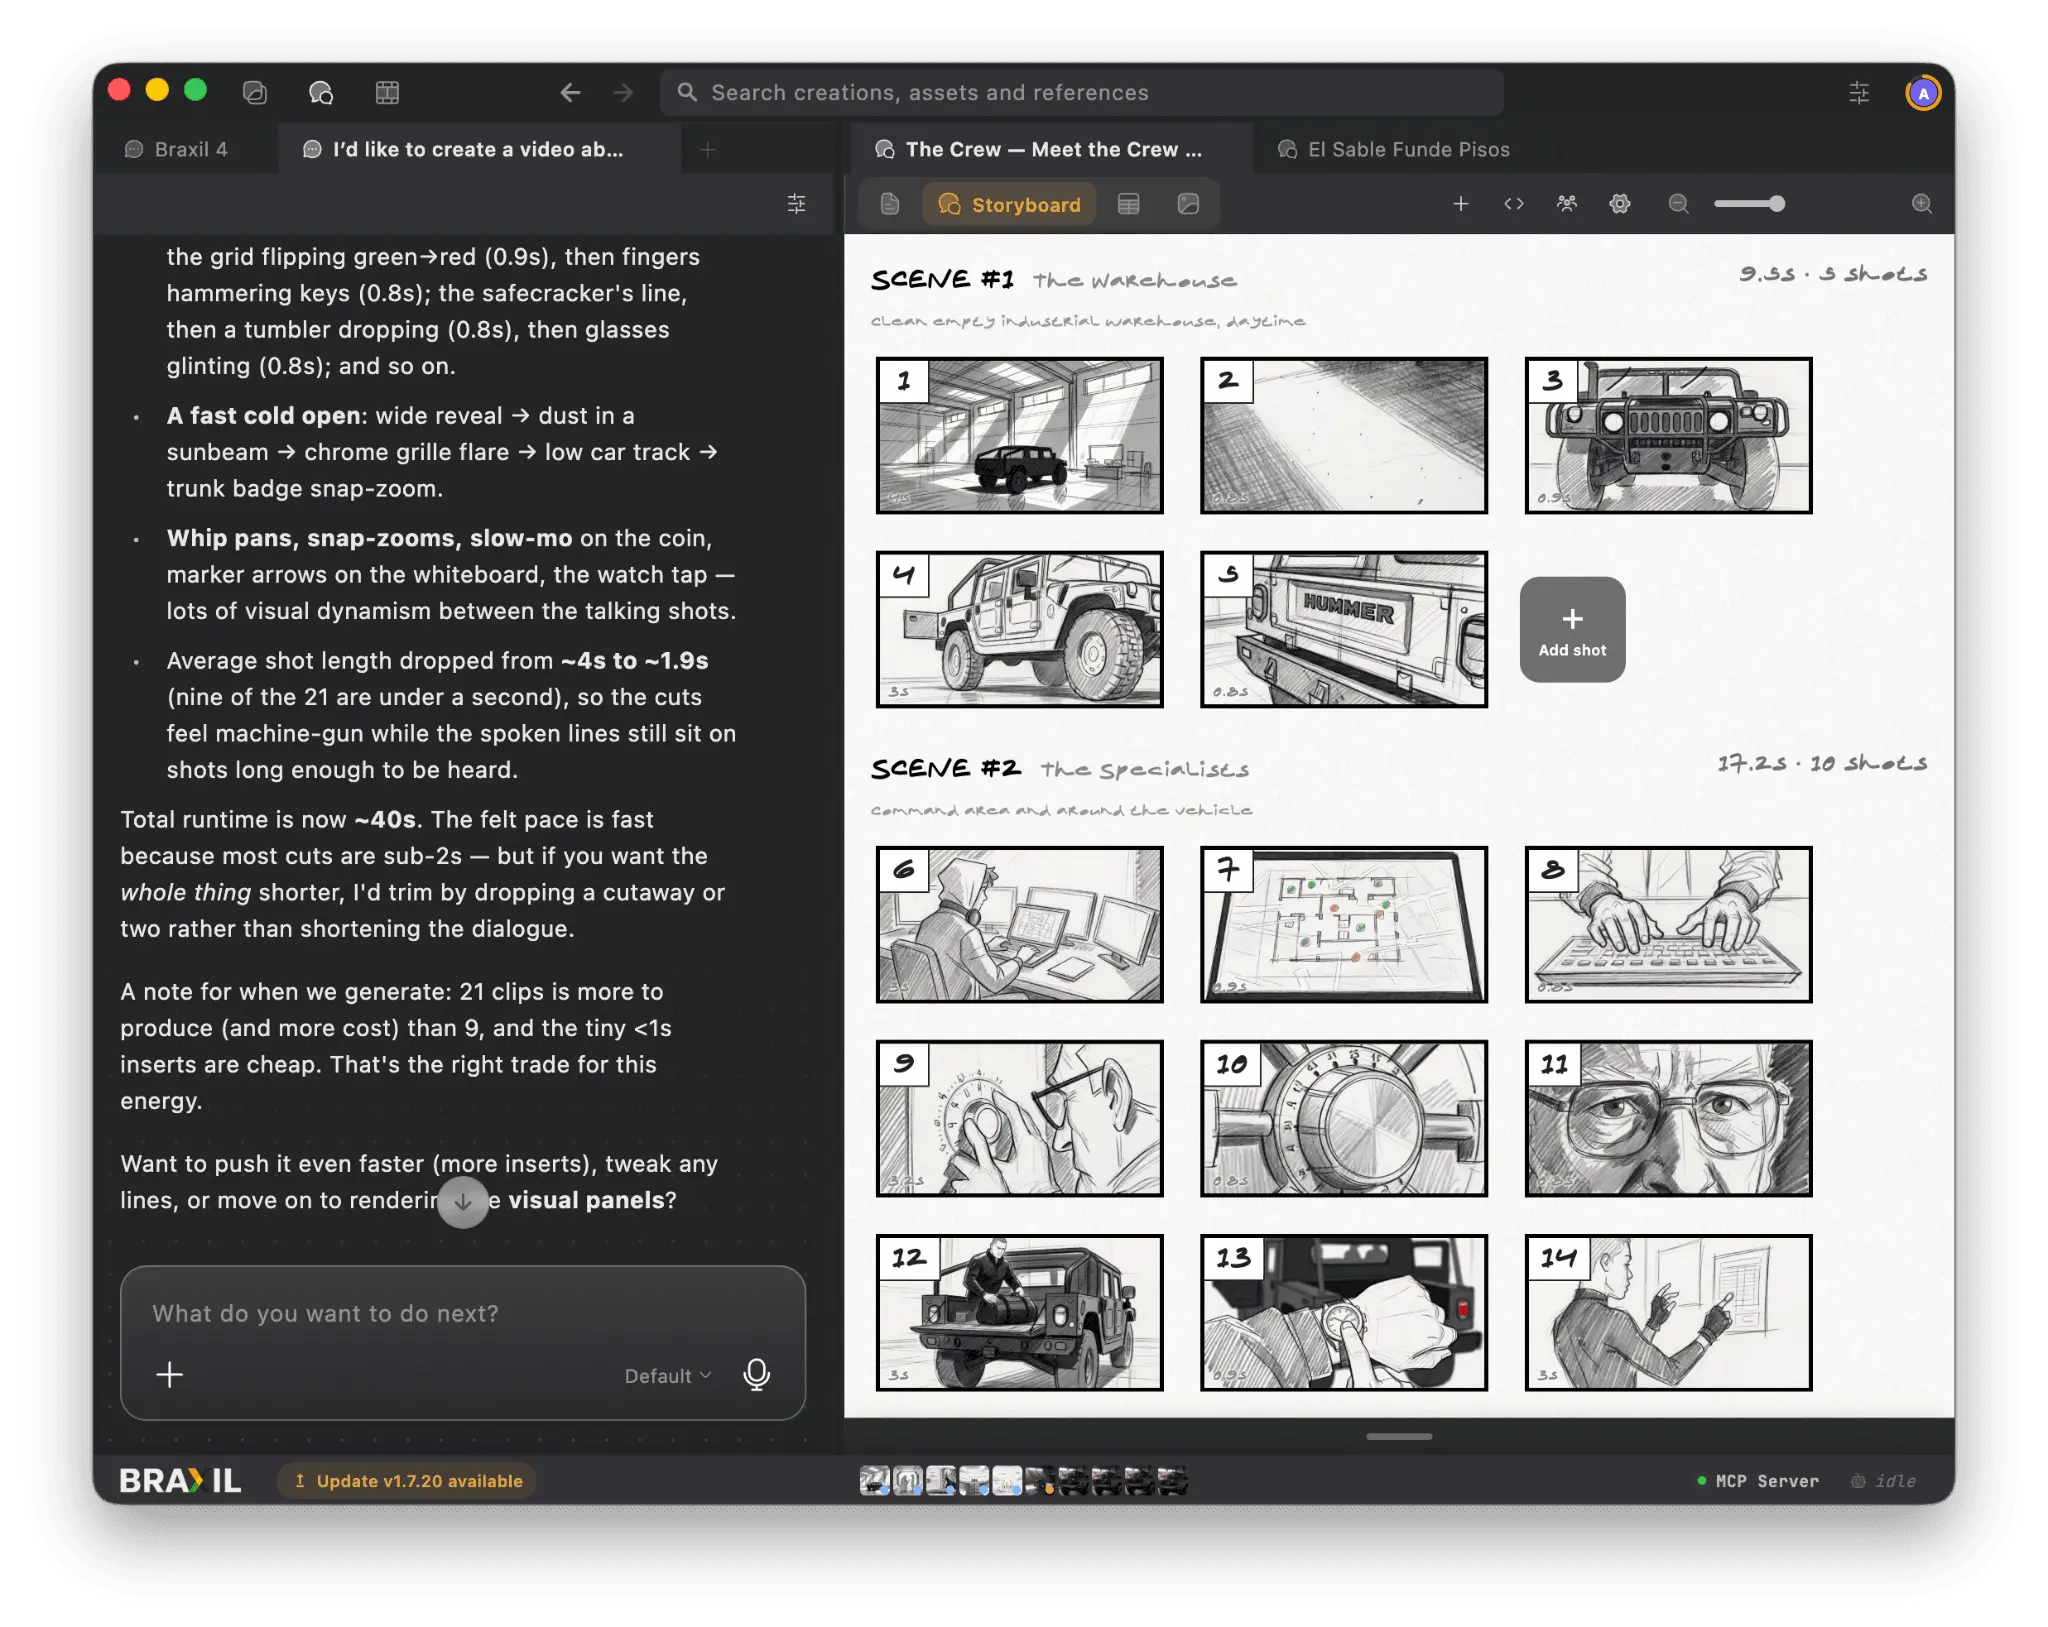Open chat options sliders icon above the conversation
Screen dimensions: 2048x1627
[x=796, y=204]
